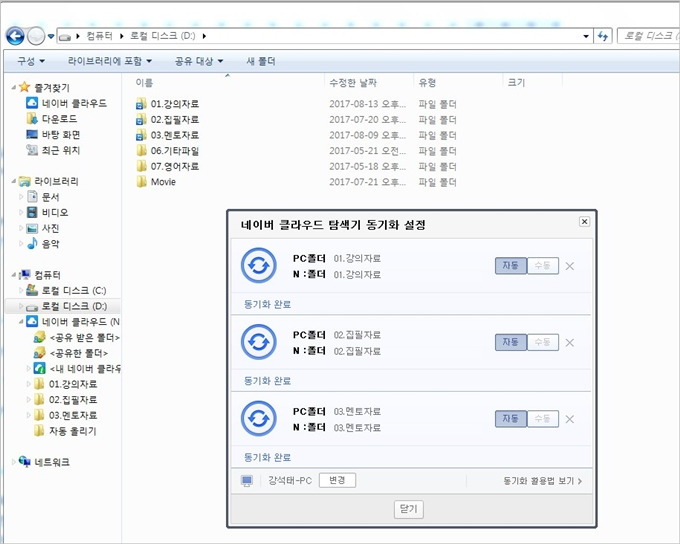Click the 즐겨찾기 star icon

coord(25,87)
